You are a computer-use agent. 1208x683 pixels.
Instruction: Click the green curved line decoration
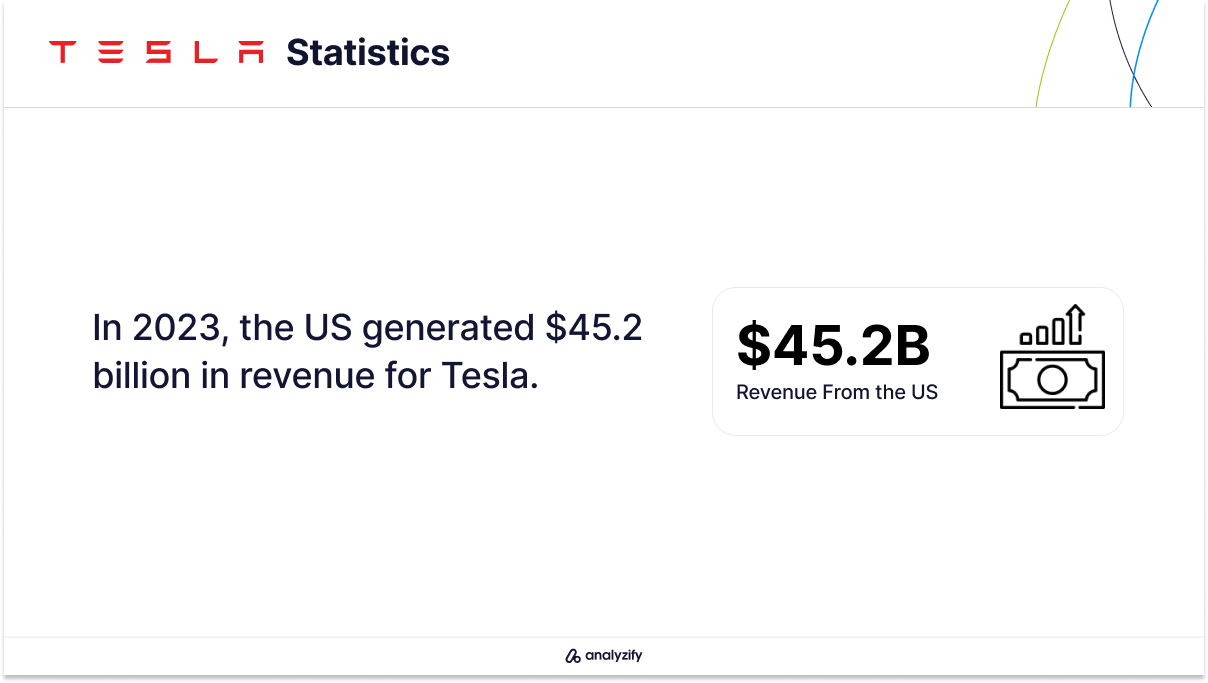tap(1052, 52)
